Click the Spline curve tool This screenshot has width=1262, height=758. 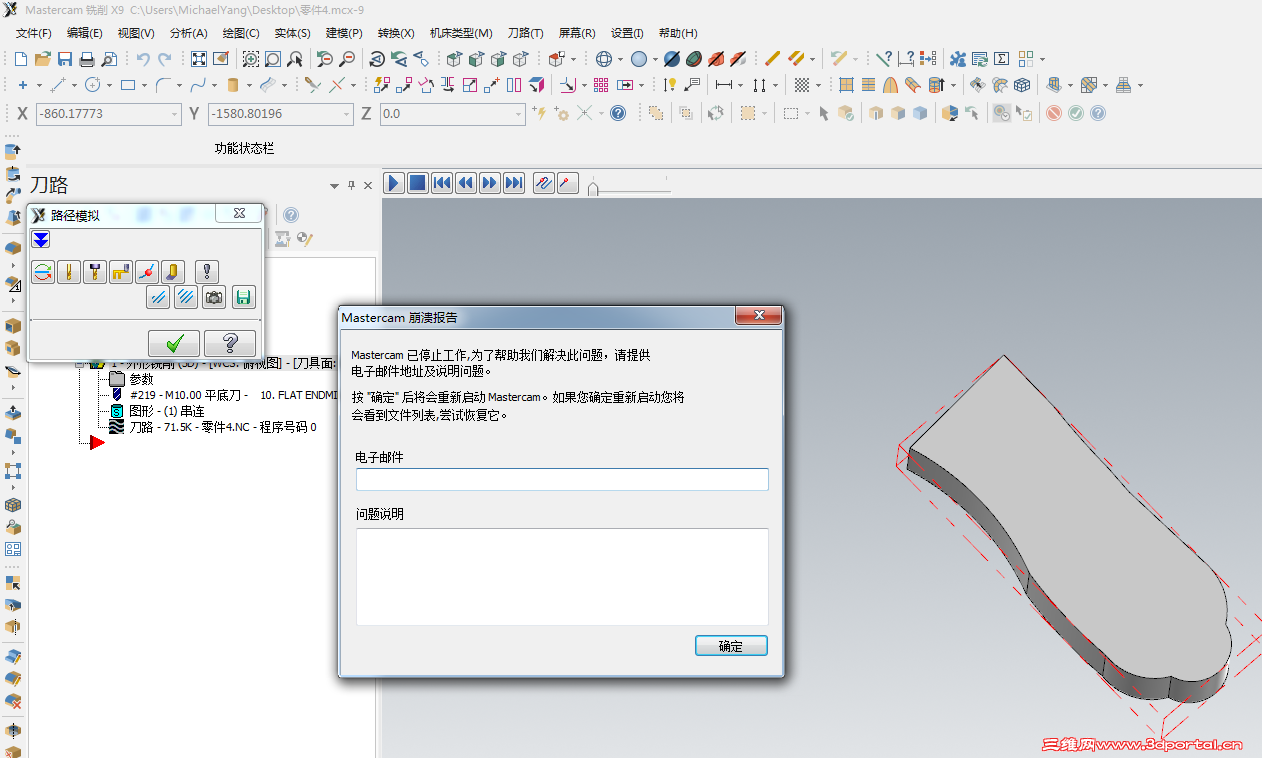[x=198, y=85]
